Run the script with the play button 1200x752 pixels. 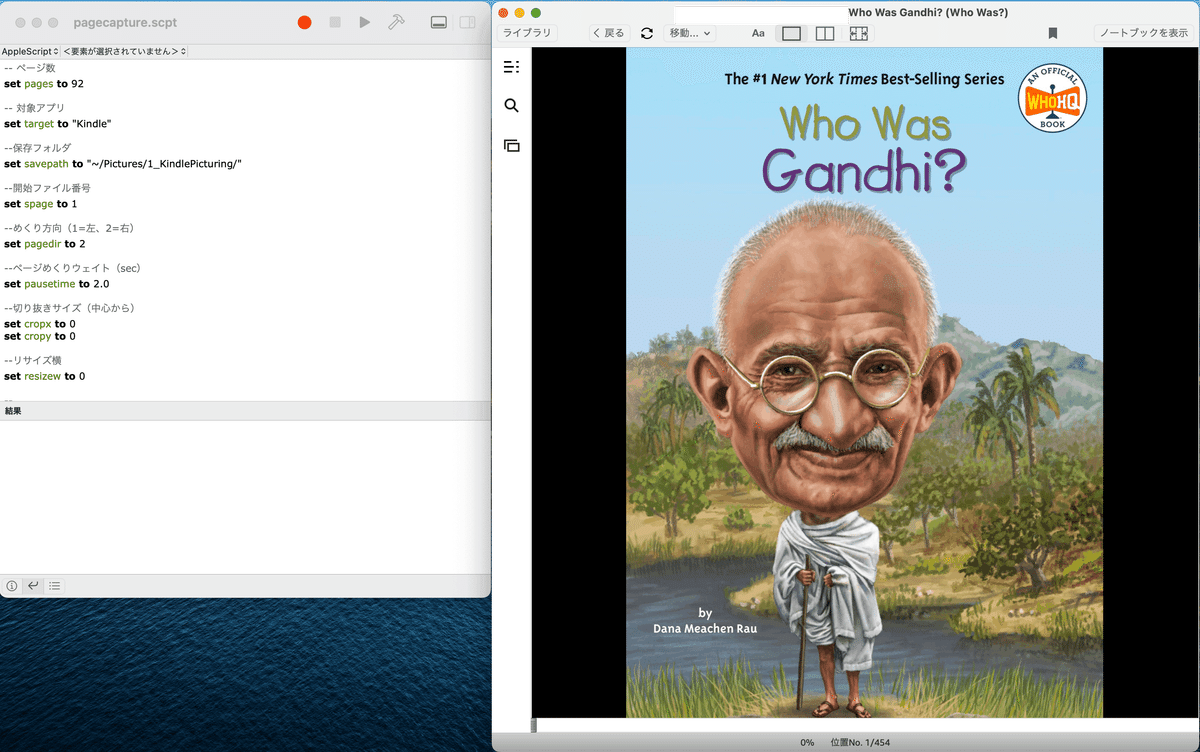365,22
